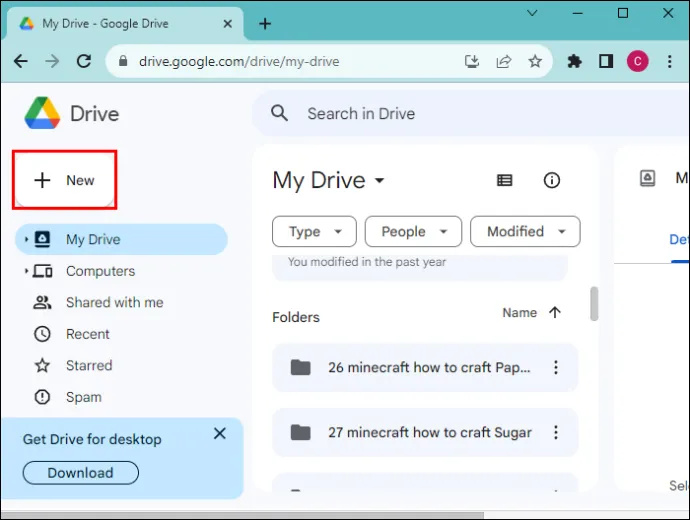690x520 pixels.
Task: Go forward with the browser forward arrow
Action: (52, 61)
